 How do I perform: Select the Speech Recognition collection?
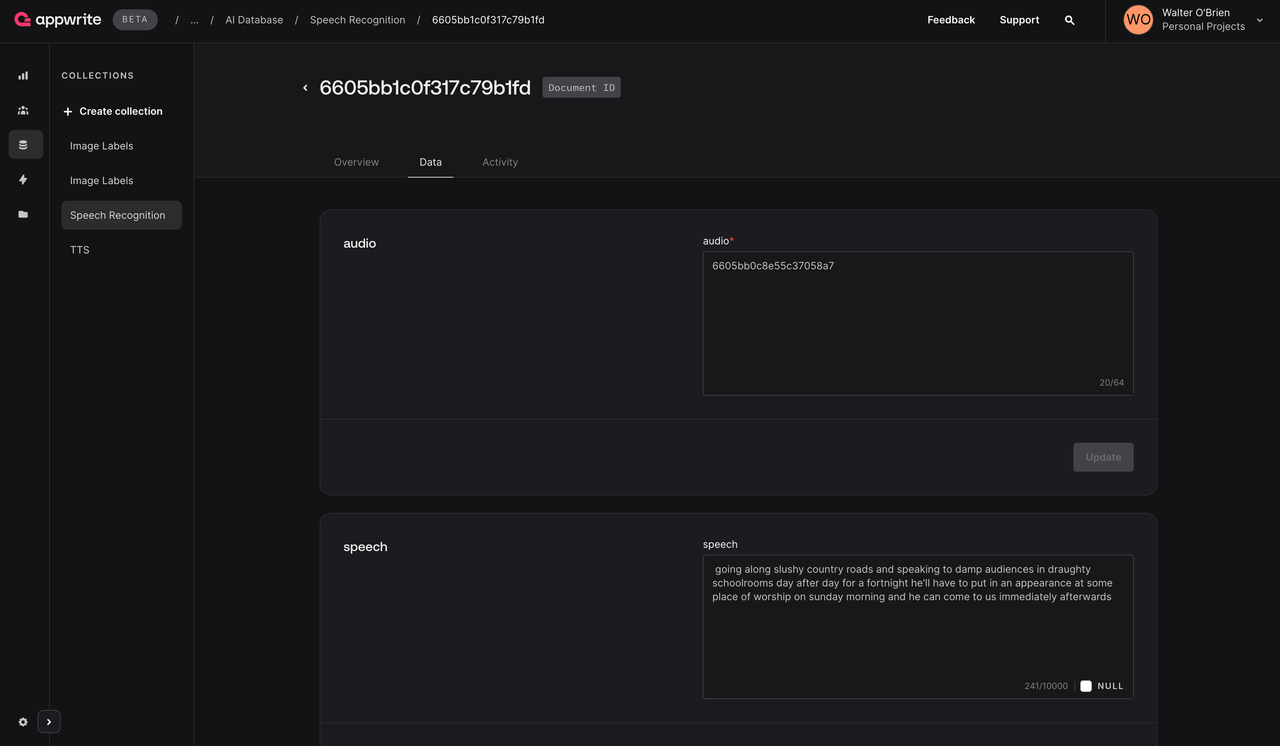tap(121, 215)
